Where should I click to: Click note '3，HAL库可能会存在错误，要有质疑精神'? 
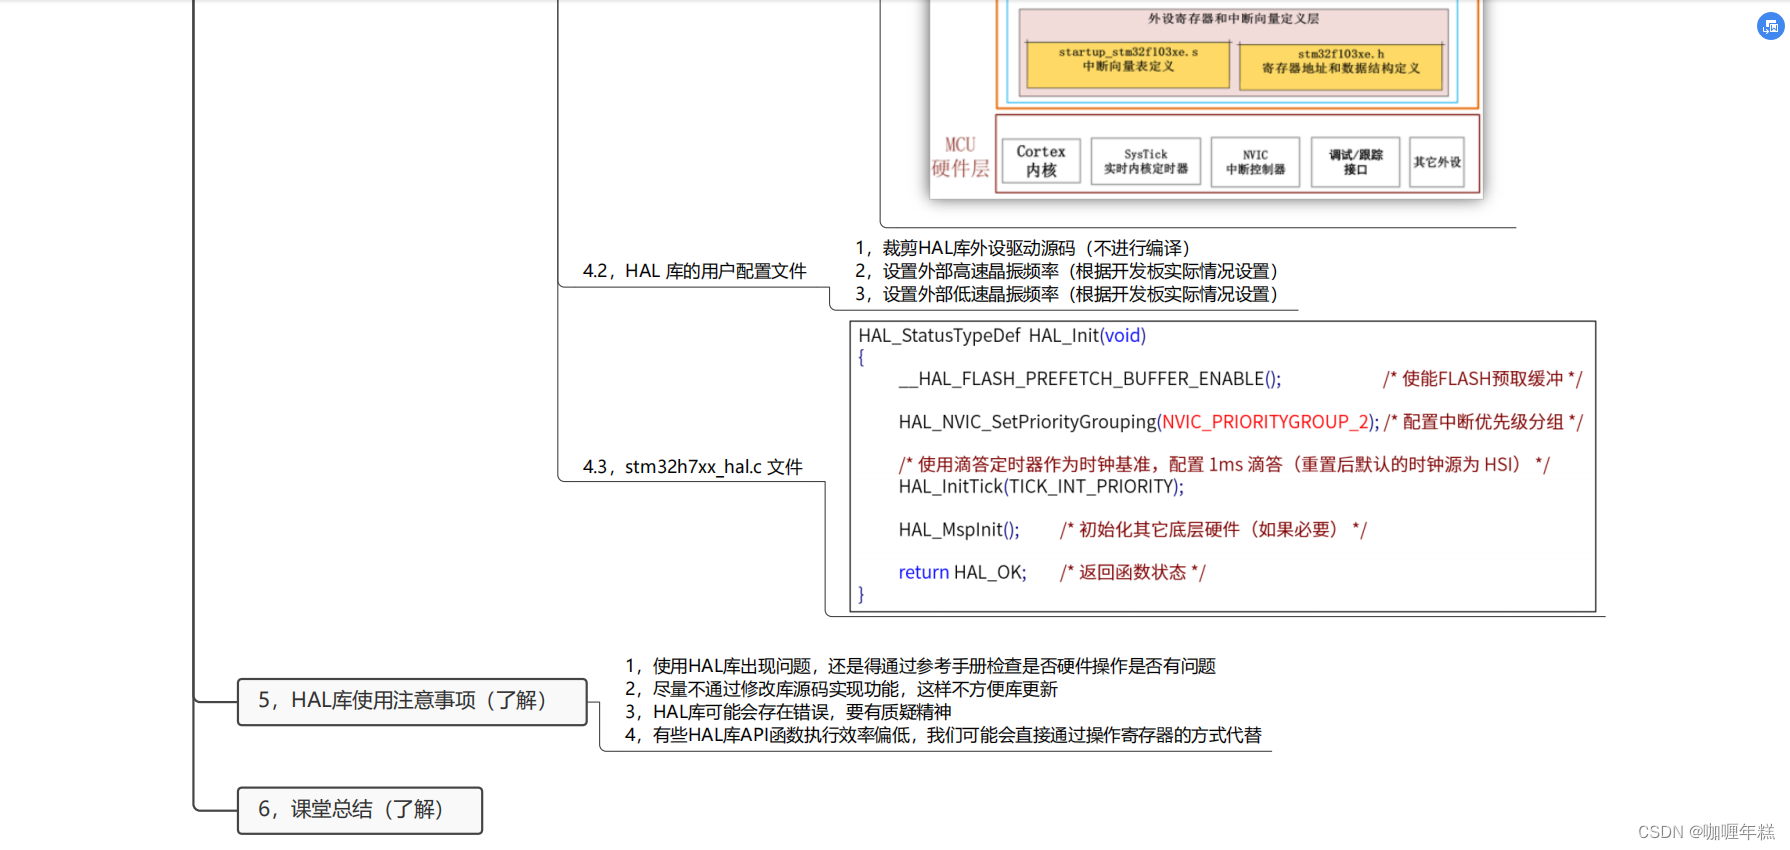pyautogui.click(x=788, y=712)
